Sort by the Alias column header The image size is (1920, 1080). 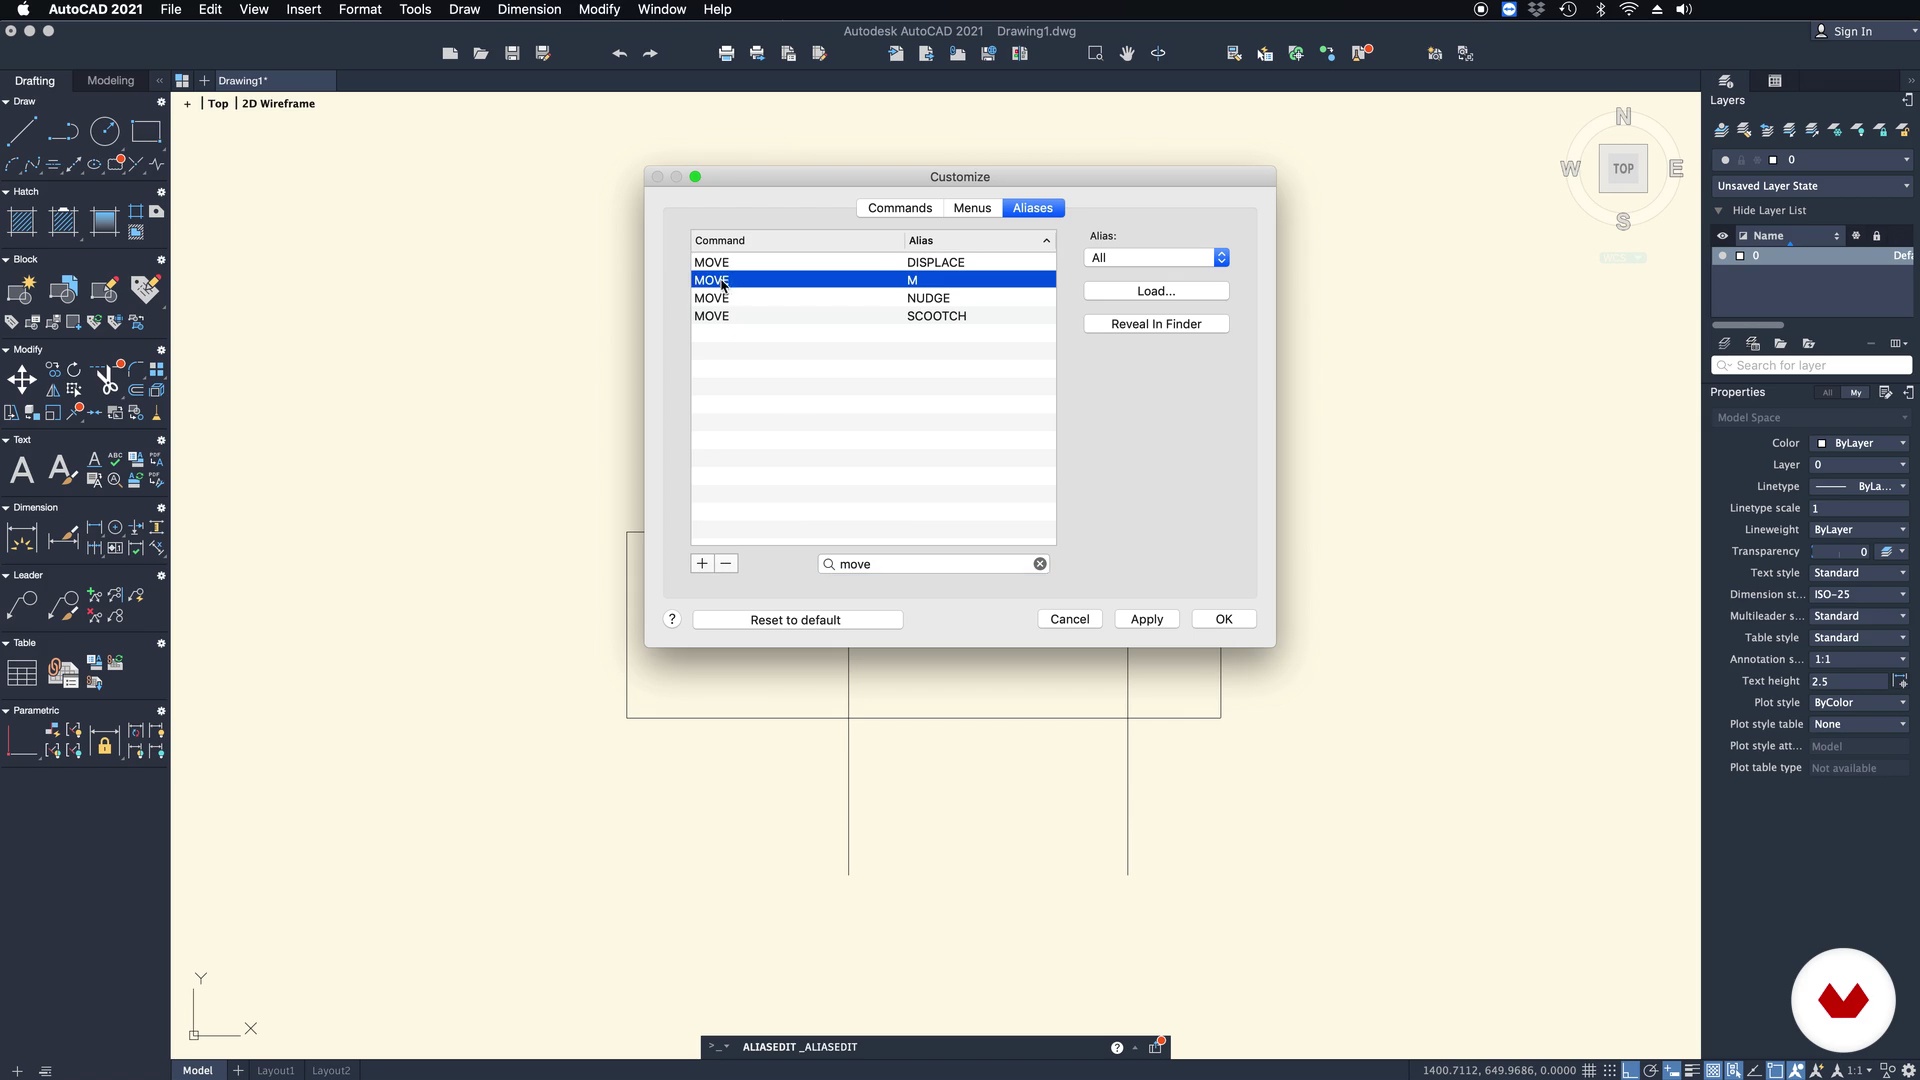(980, 241)
